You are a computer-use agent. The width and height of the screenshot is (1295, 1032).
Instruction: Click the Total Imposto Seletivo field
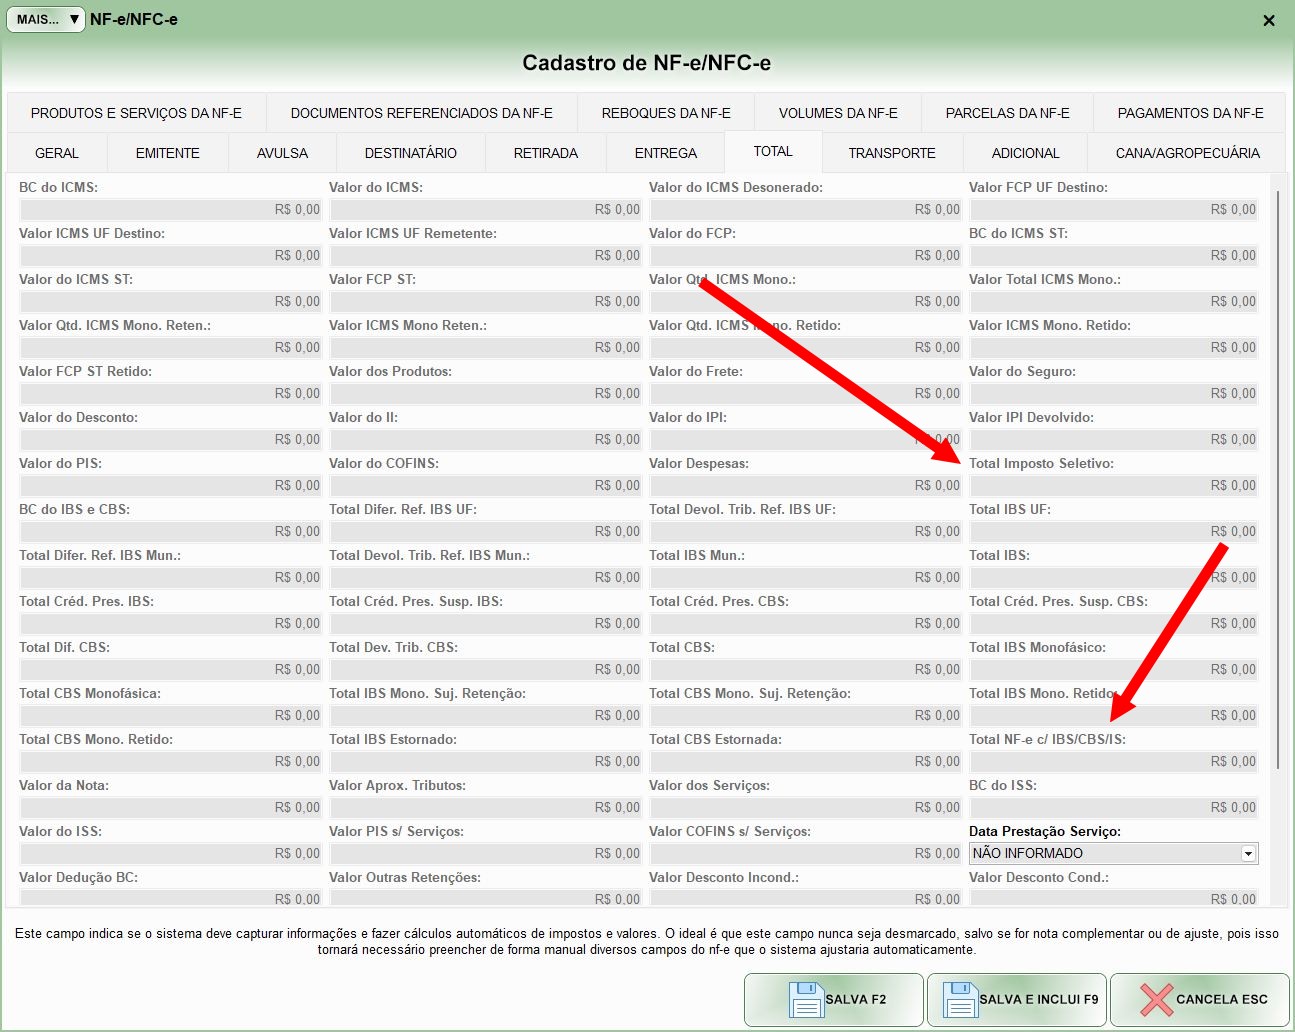click(x=1113, y=486)
